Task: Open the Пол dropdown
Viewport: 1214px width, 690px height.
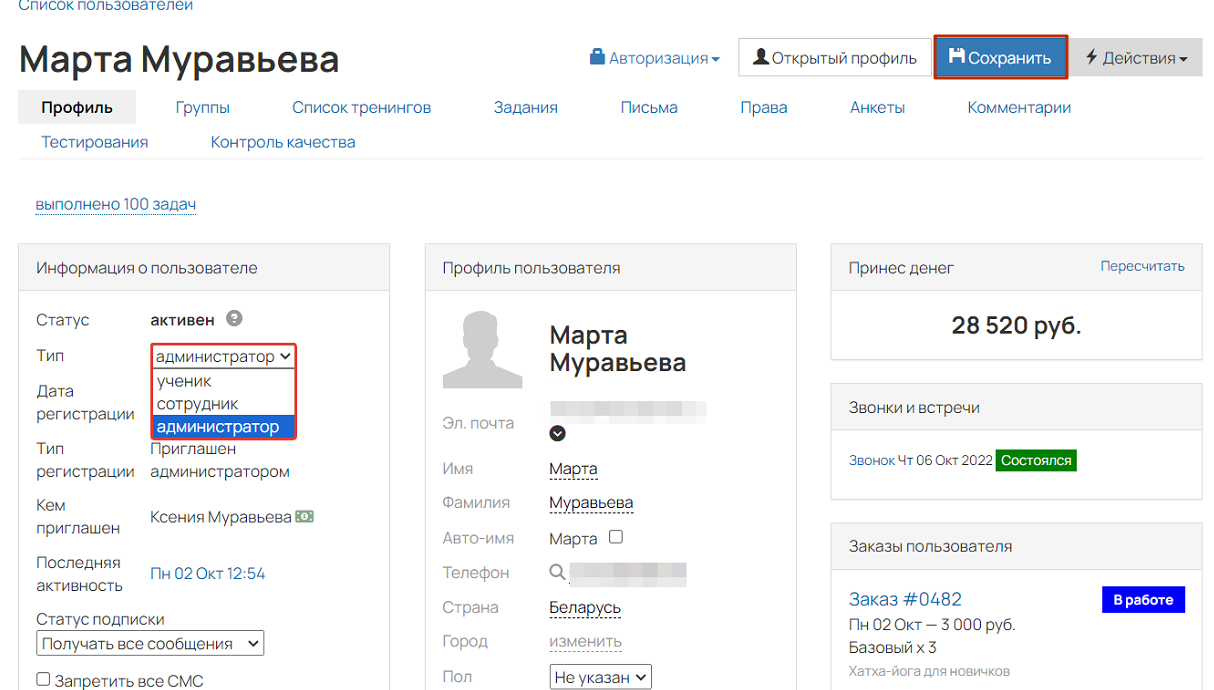Action: pyautogui.click(x=600, y=677)
